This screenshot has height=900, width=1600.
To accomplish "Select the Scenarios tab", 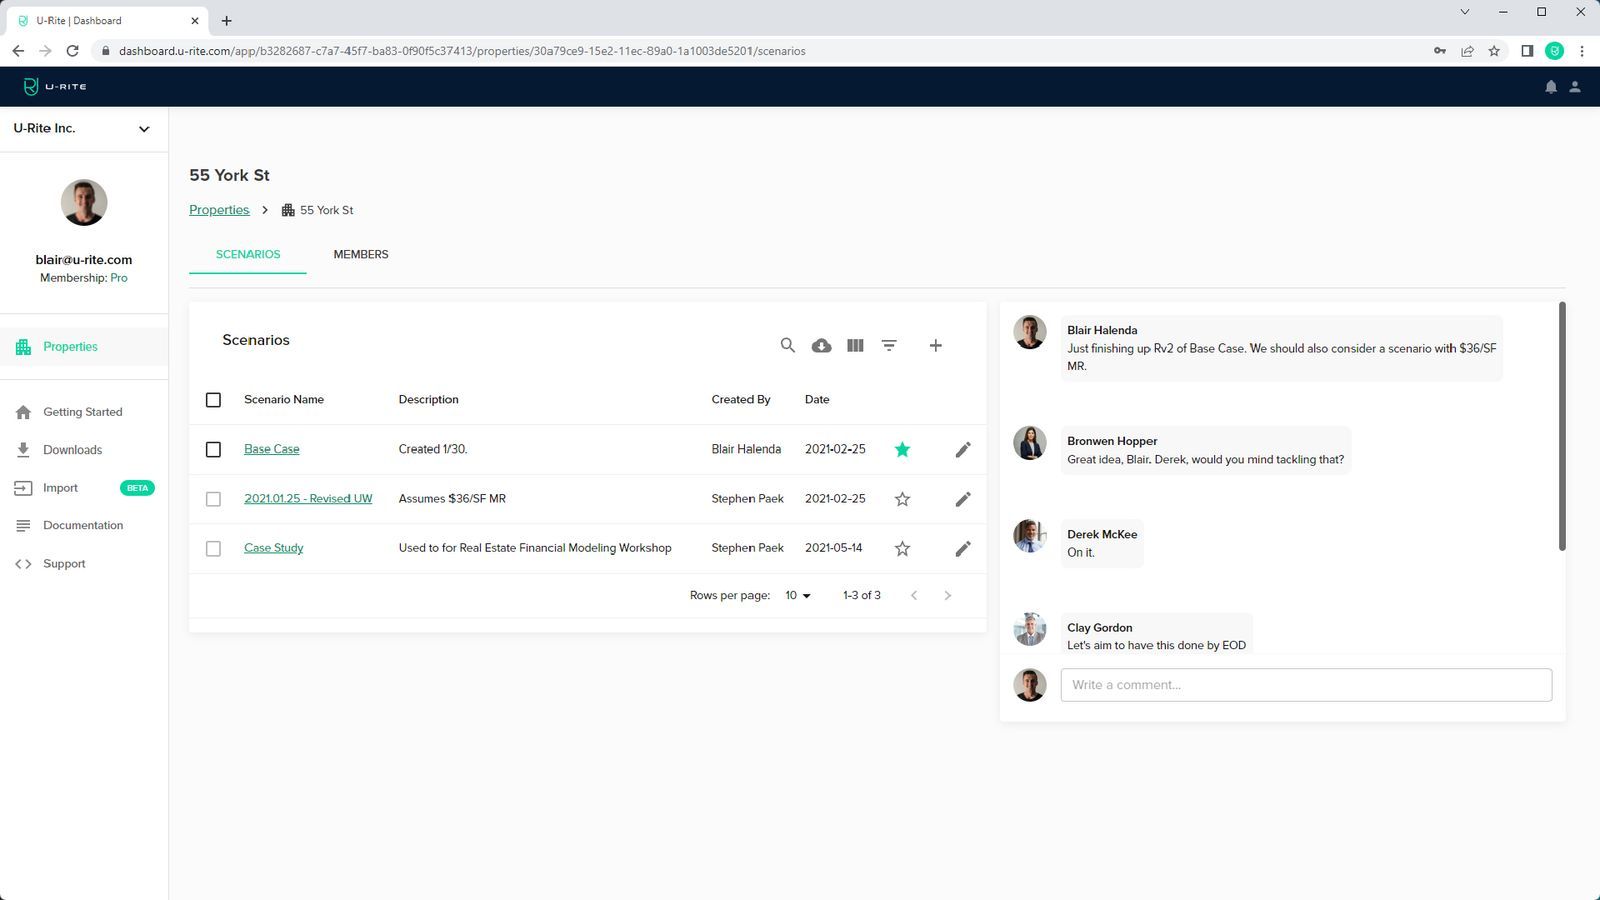I will (247, 254).
